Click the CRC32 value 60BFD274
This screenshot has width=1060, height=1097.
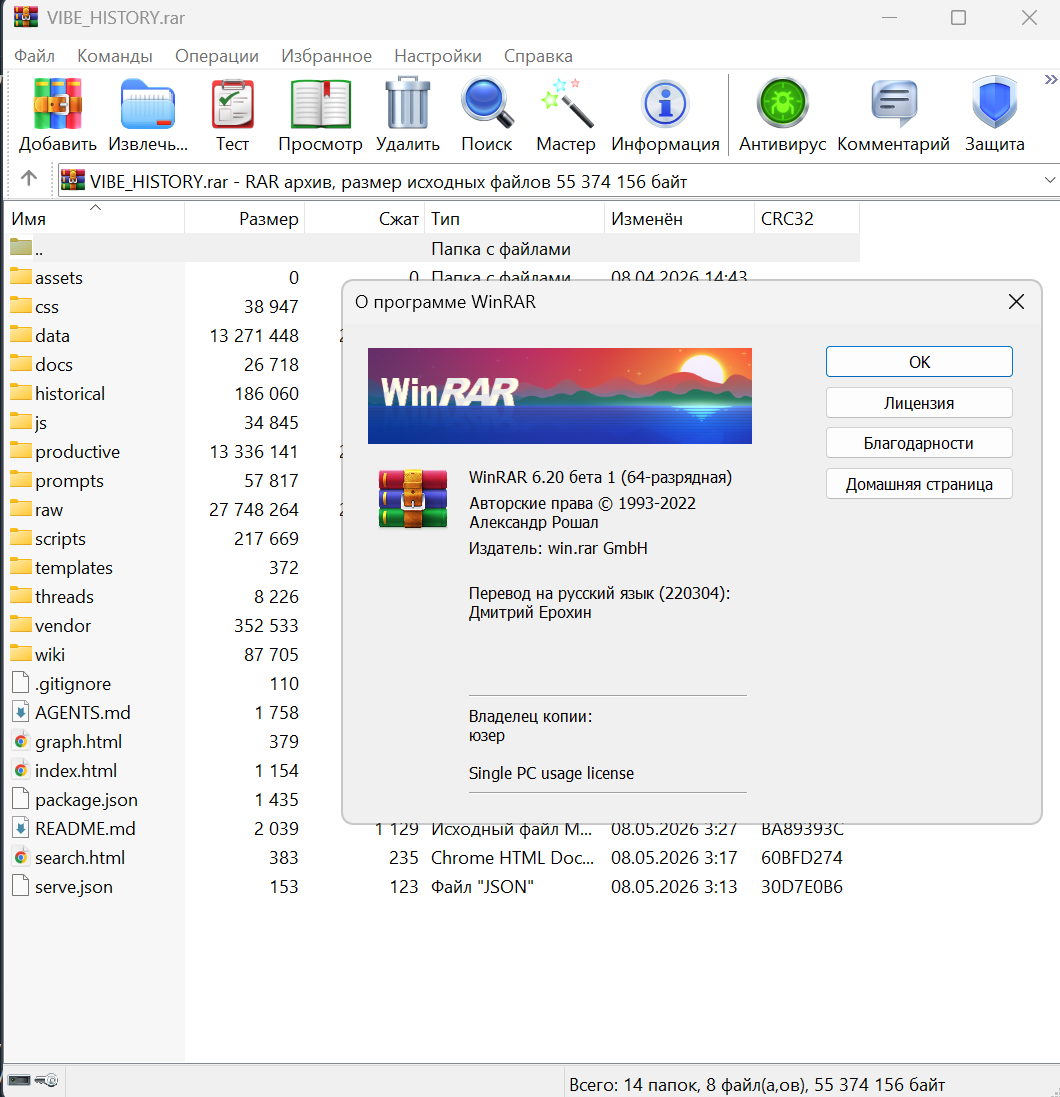click(802, 858)
